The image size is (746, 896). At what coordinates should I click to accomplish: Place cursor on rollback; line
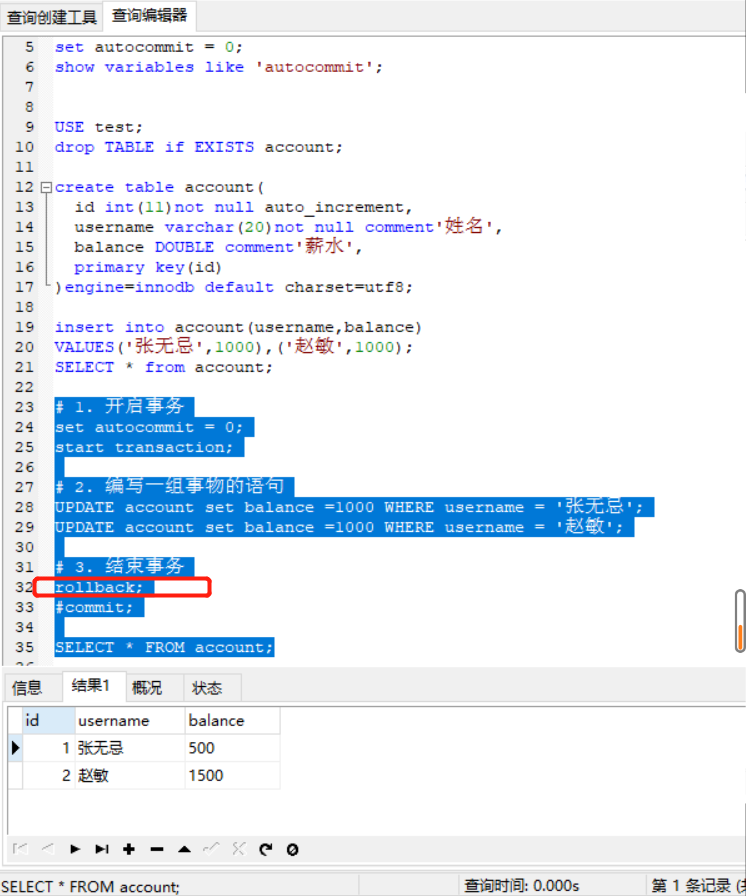tap(98, 587)
